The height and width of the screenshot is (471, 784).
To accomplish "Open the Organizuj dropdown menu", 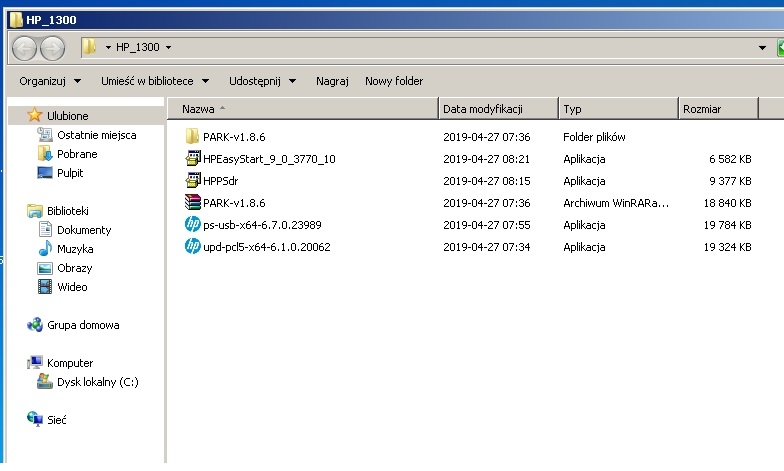I will [50, 81].
